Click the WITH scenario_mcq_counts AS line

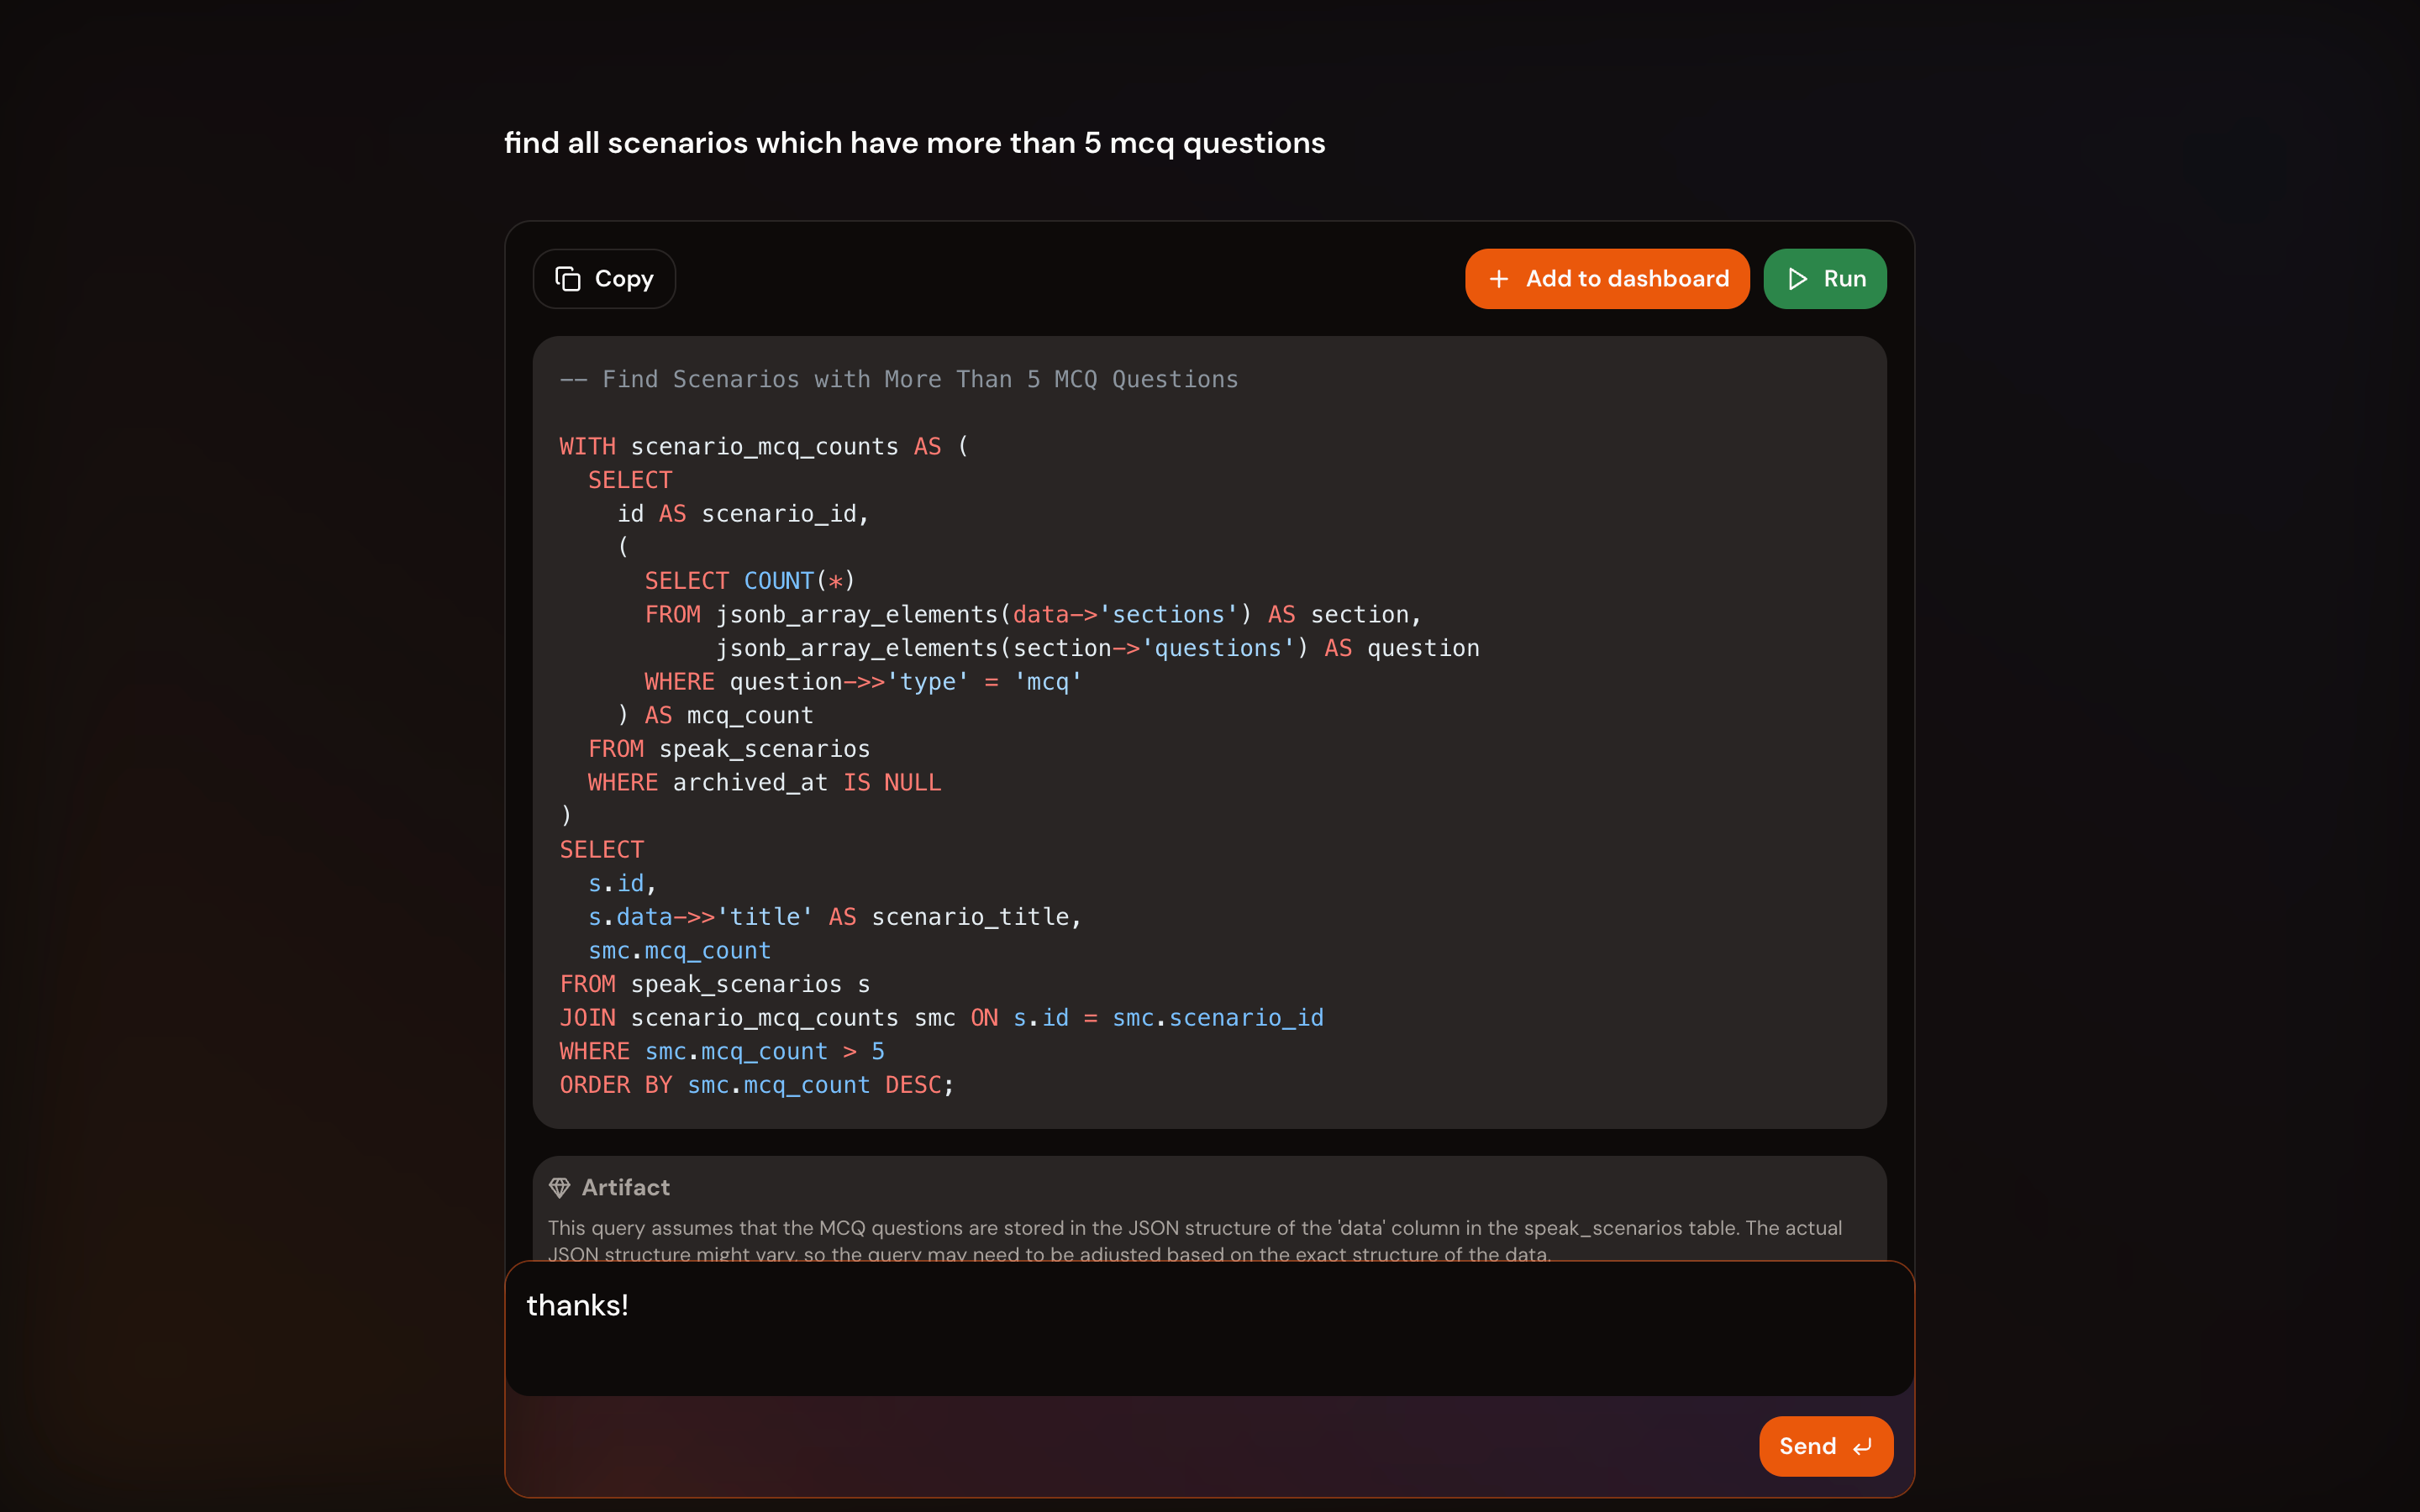(763, 446)
